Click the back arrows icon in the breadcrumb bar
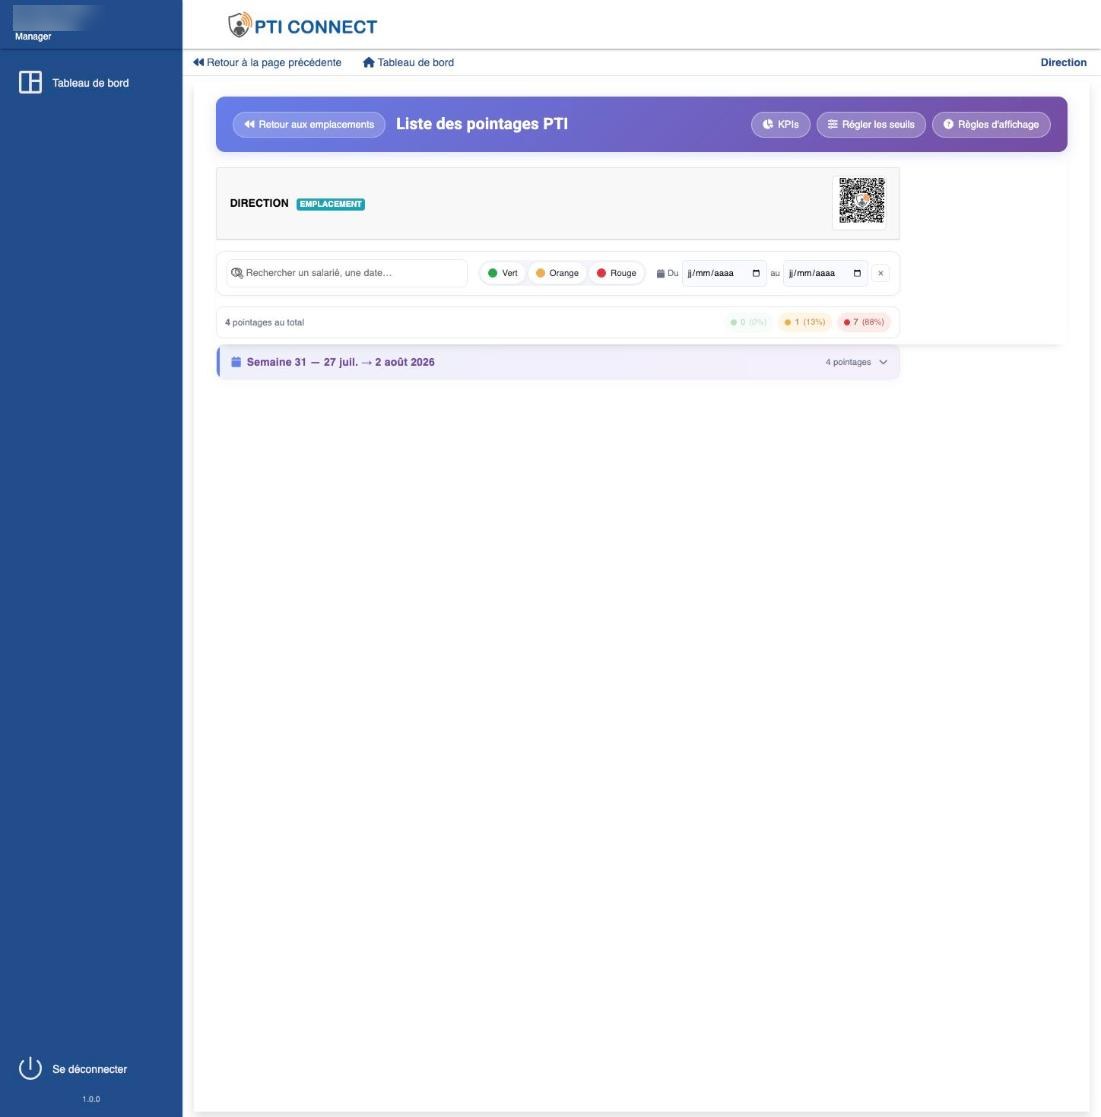 [198, 62]
